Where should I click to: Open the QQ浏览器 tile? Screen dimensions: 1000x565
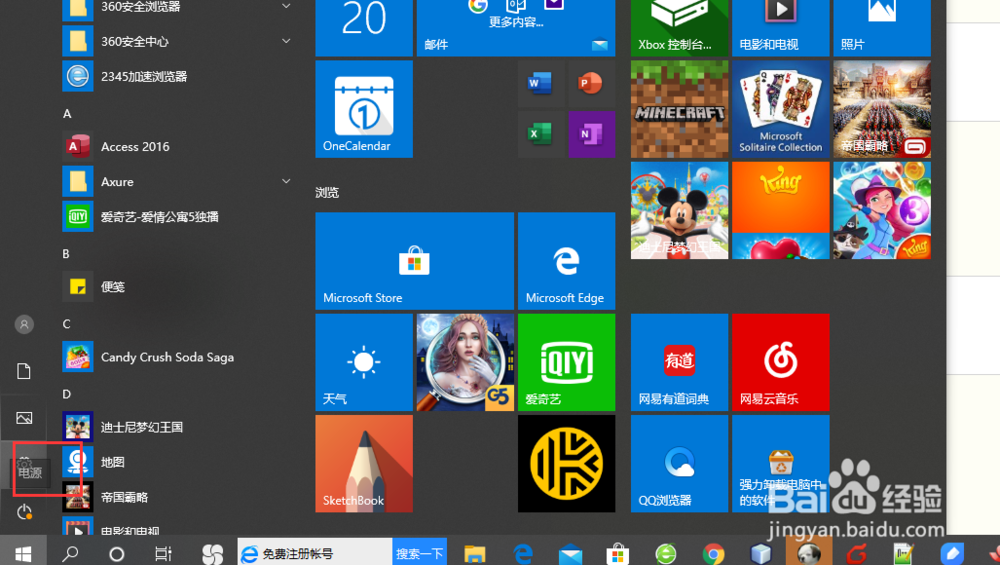[x=679, y=464]
